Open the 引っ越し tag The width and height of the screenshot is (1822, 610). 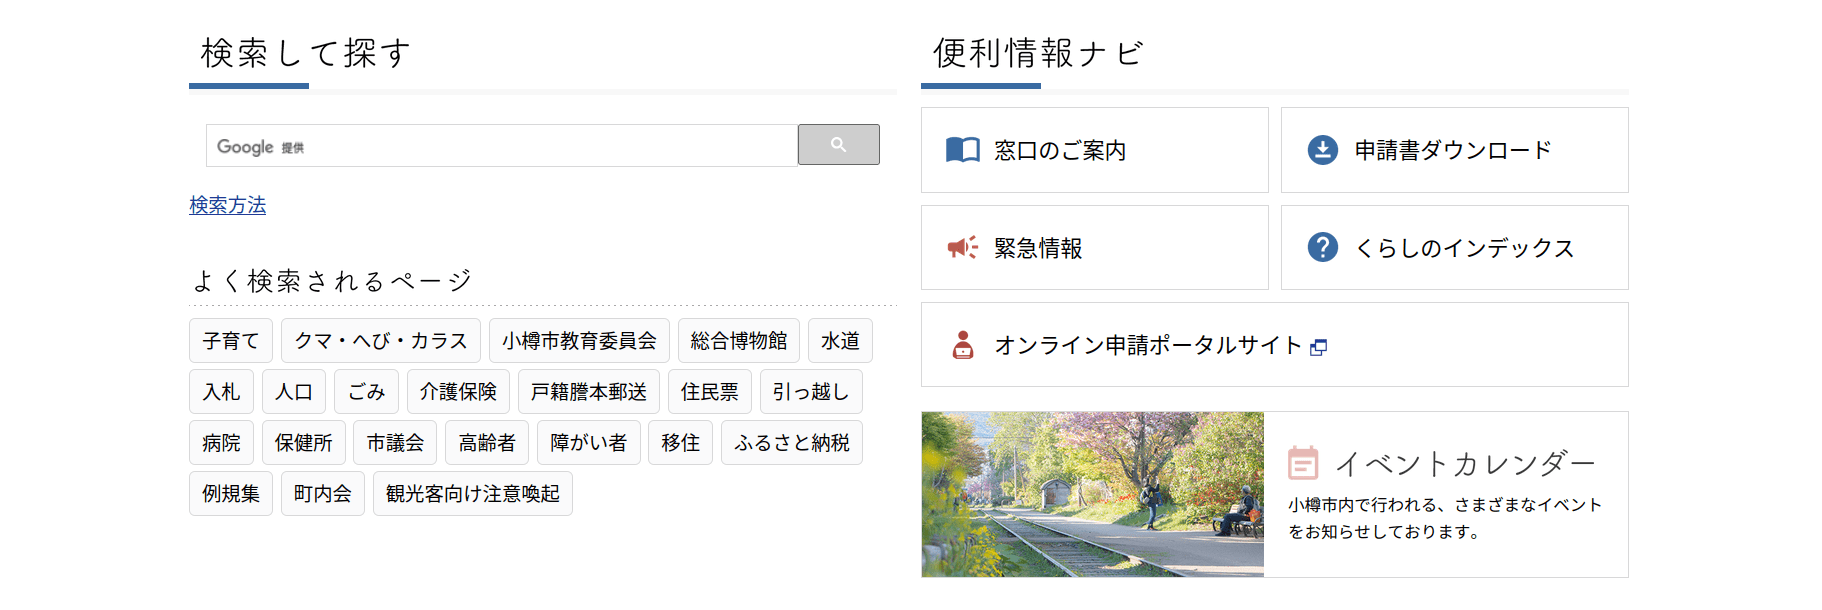click(x=810, y=392)
